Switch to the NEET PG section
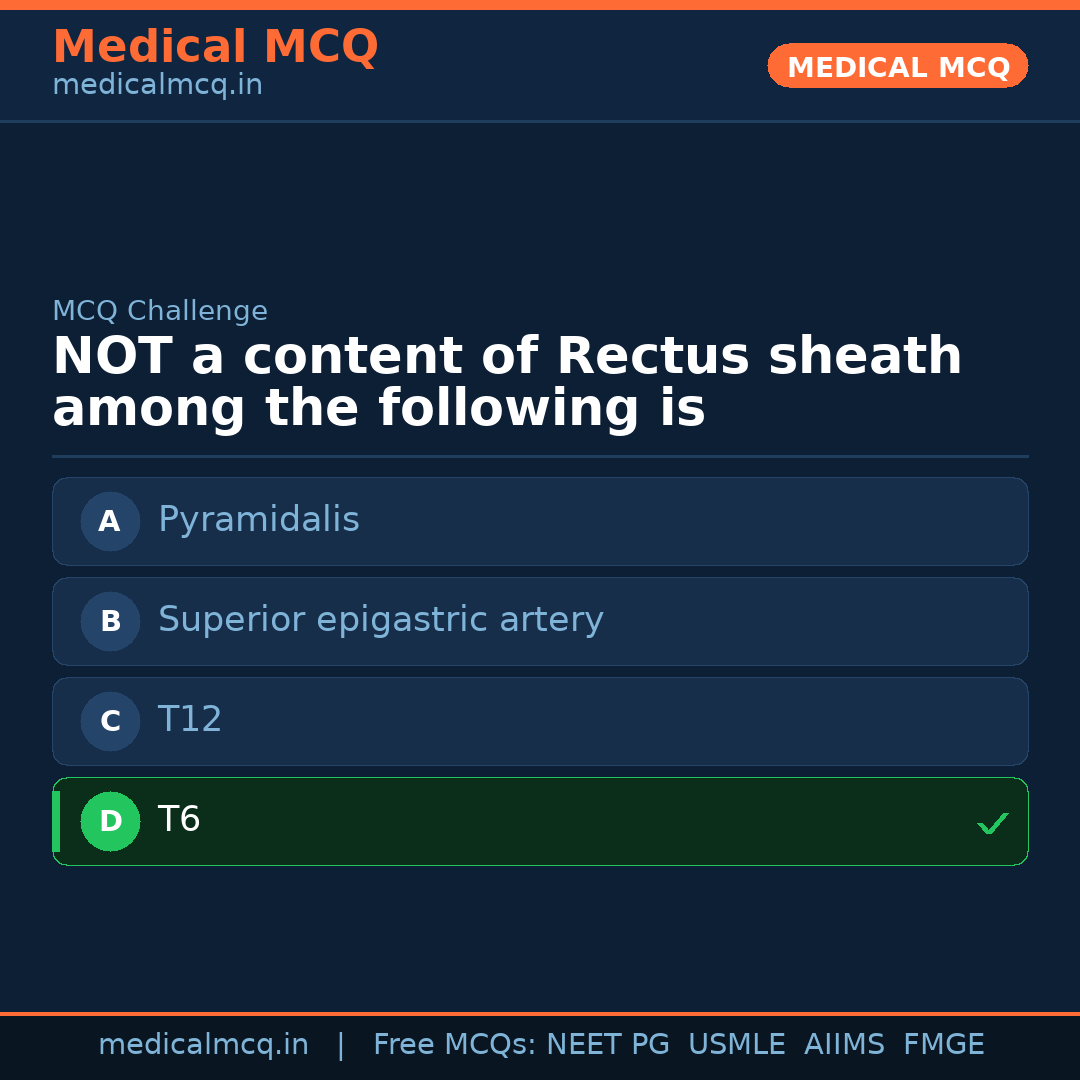The width and height of the screenshot is (1080, 1080). click(x=607, y=1043)
